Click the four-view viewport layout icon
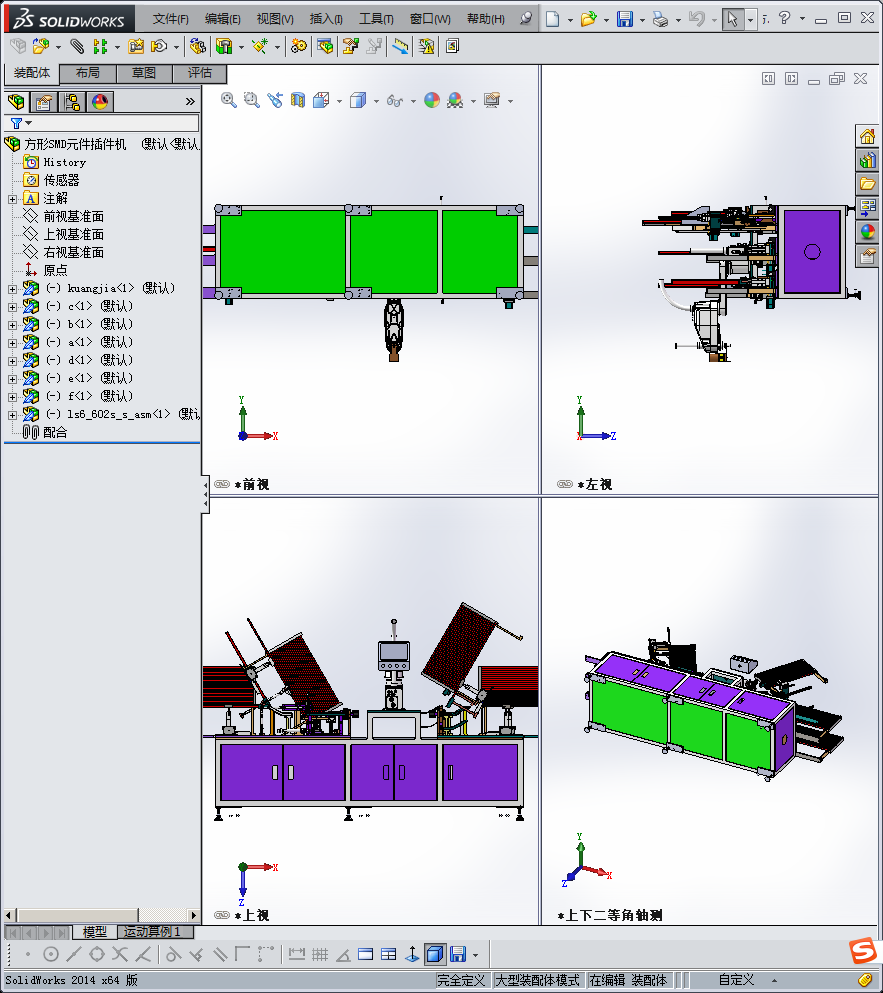This screenshot has height=993, width=883. pyautogui.click(x=389, y=954)
